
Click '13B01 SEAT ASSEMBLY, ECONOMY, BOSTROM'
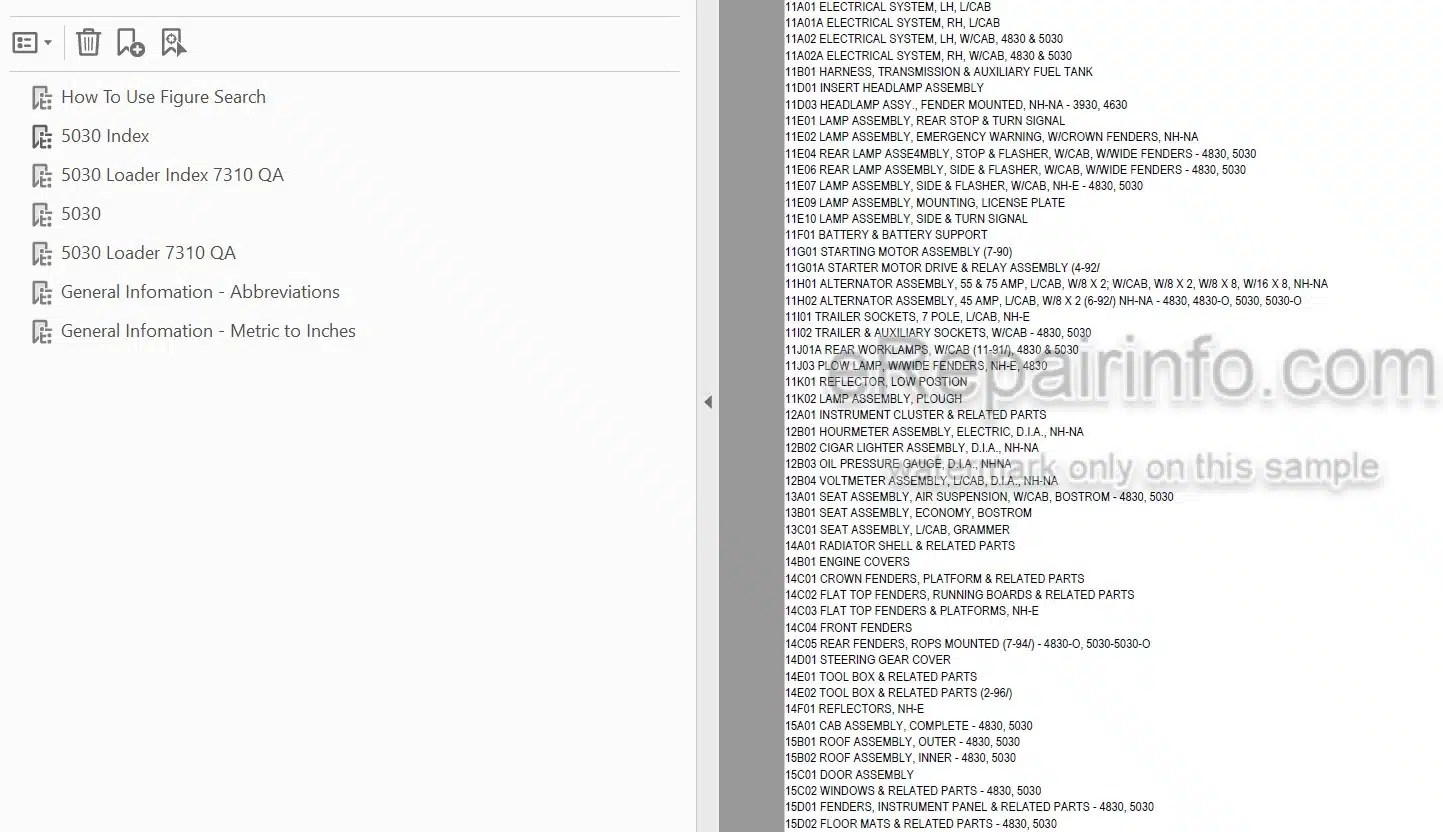(x=908, y=513)
